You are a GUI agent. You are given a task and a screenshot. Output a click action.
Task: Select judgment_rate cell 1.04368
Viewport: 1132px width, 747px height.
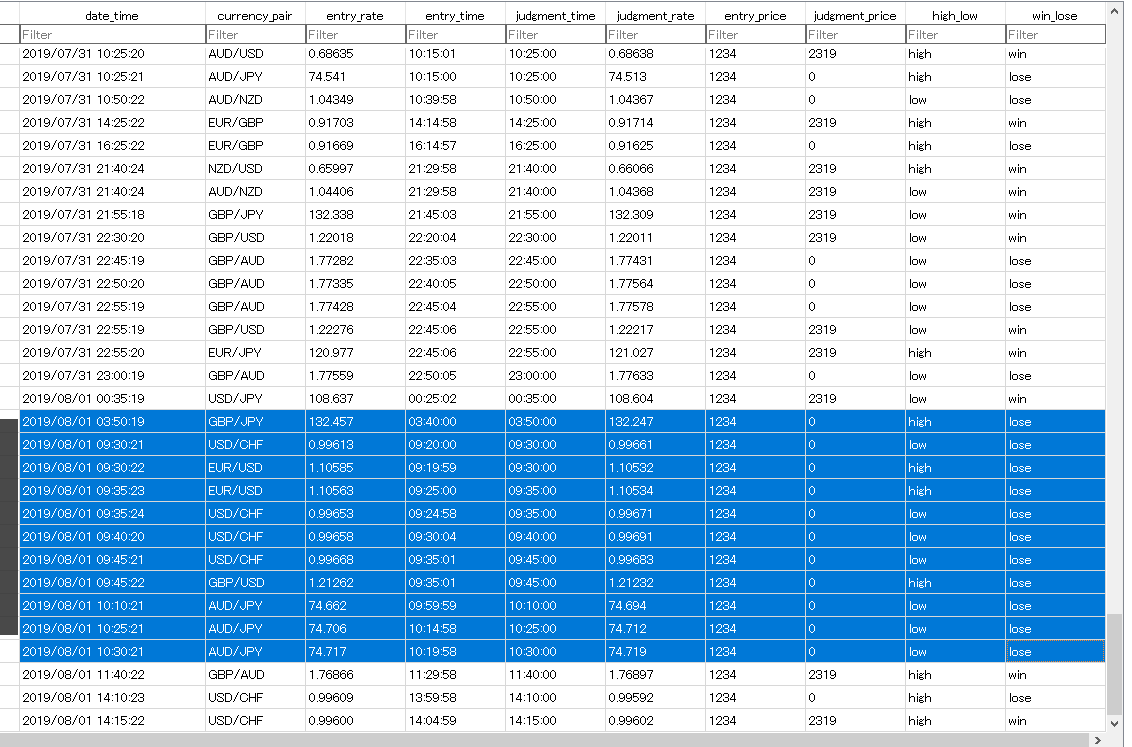click(656, 192)
